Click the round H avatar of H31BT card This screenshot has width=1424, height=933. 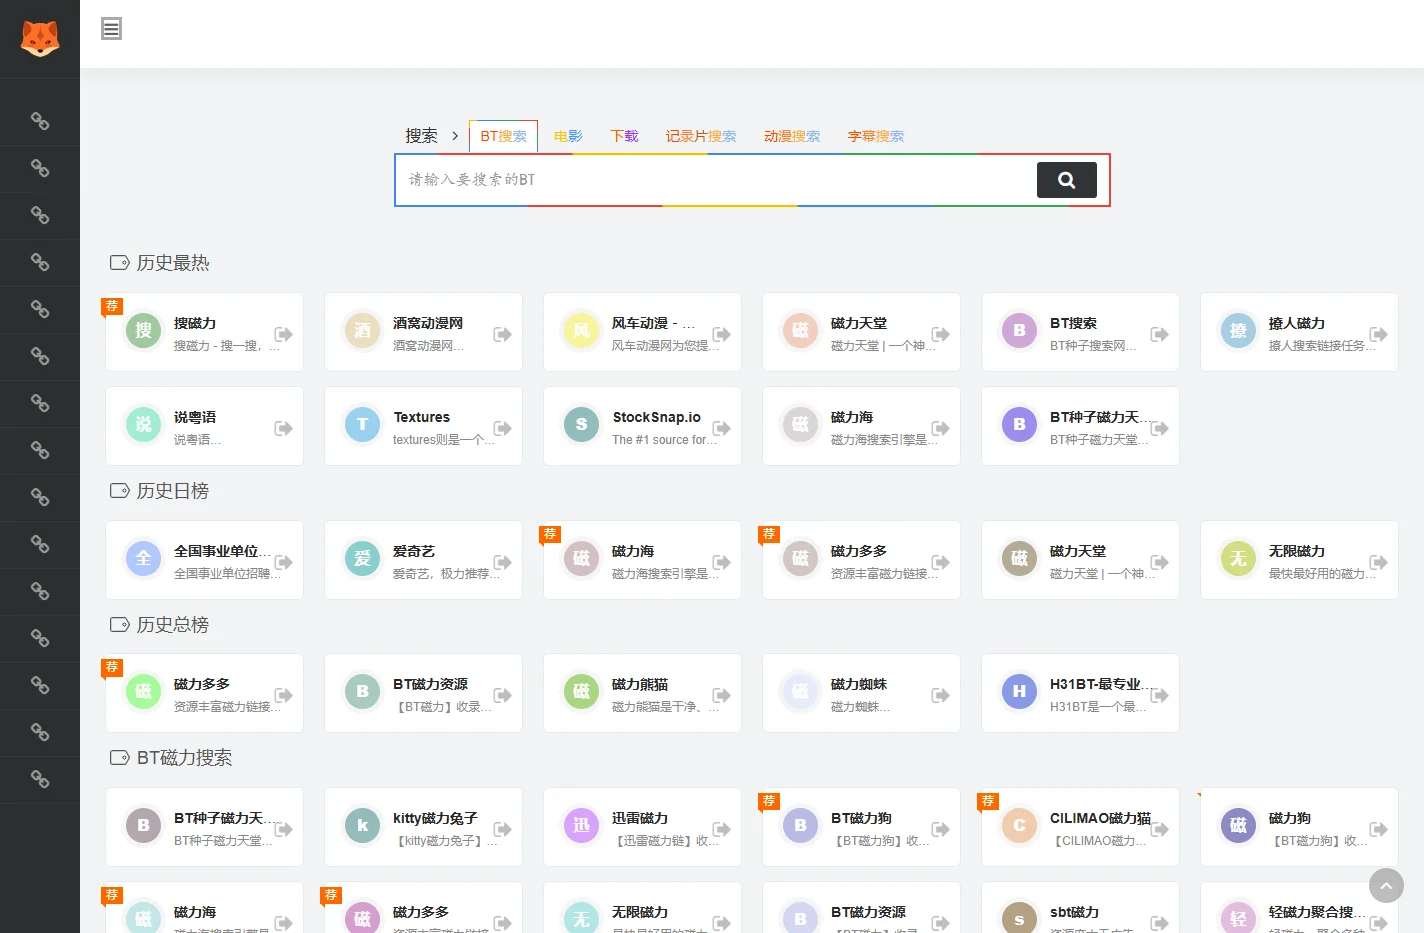click(1019, 692)
